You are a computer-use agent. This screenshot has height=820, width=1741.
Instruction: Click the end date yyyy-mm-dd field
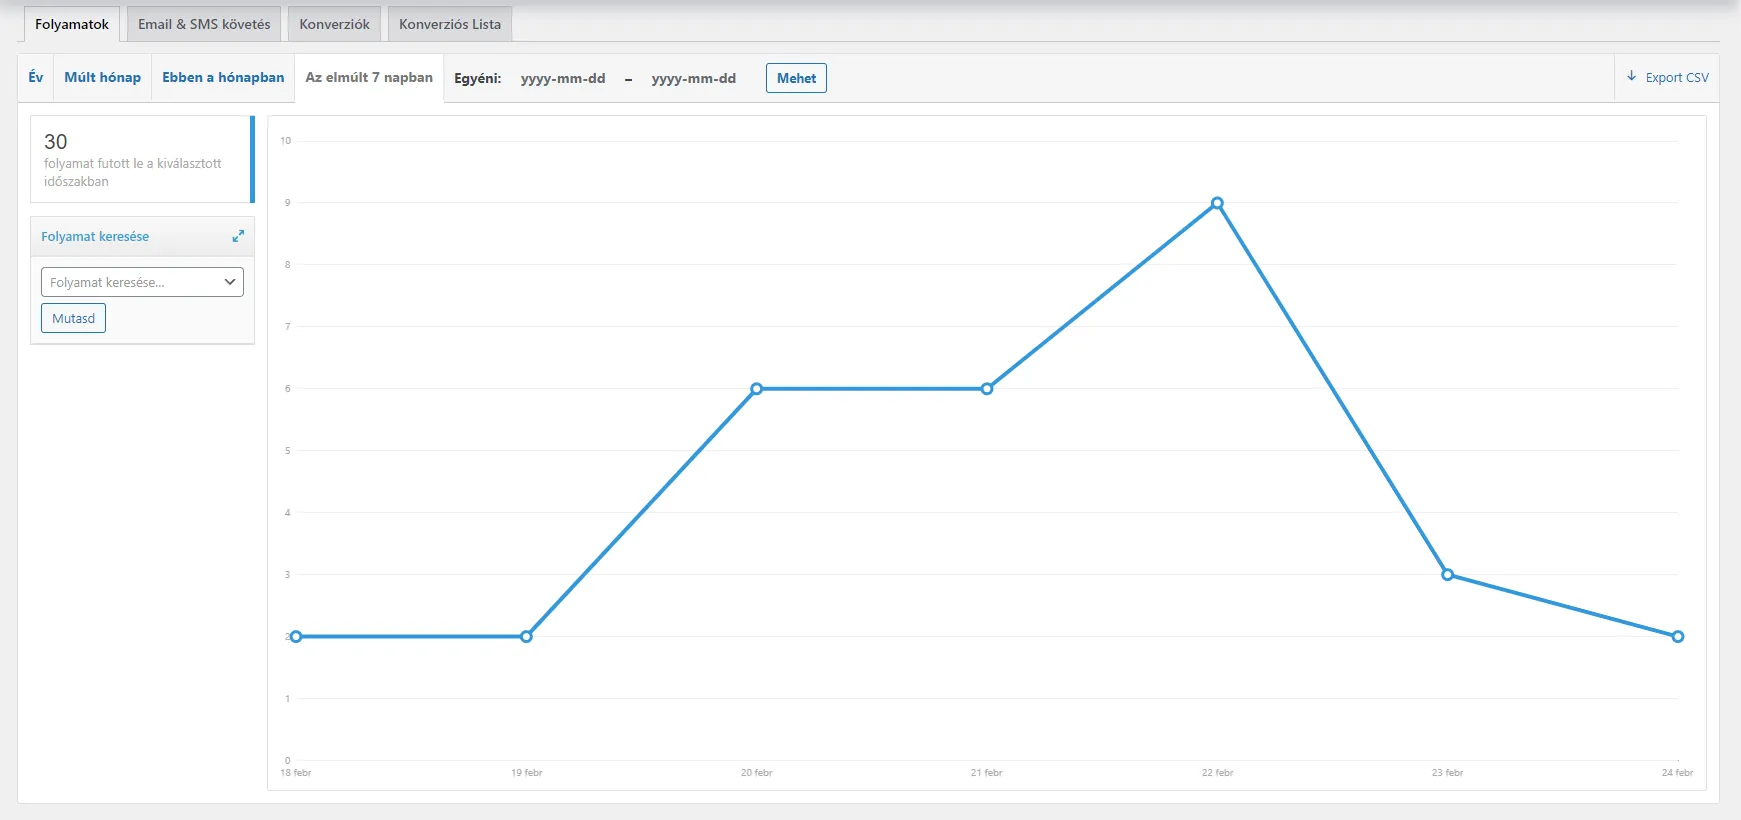694,78
